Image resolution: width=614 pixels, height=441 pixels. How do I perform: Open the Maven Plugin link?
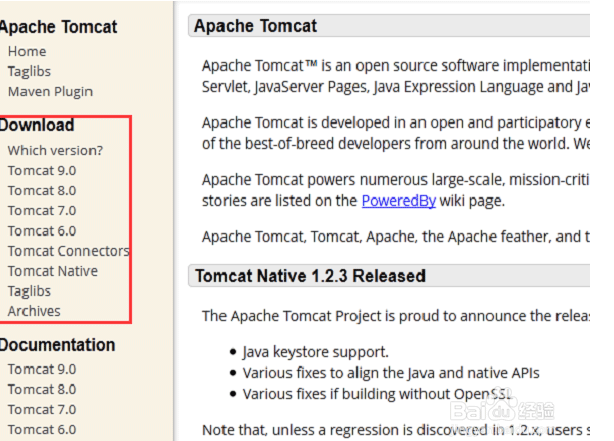pyautogui.click(x=51, y=92)
